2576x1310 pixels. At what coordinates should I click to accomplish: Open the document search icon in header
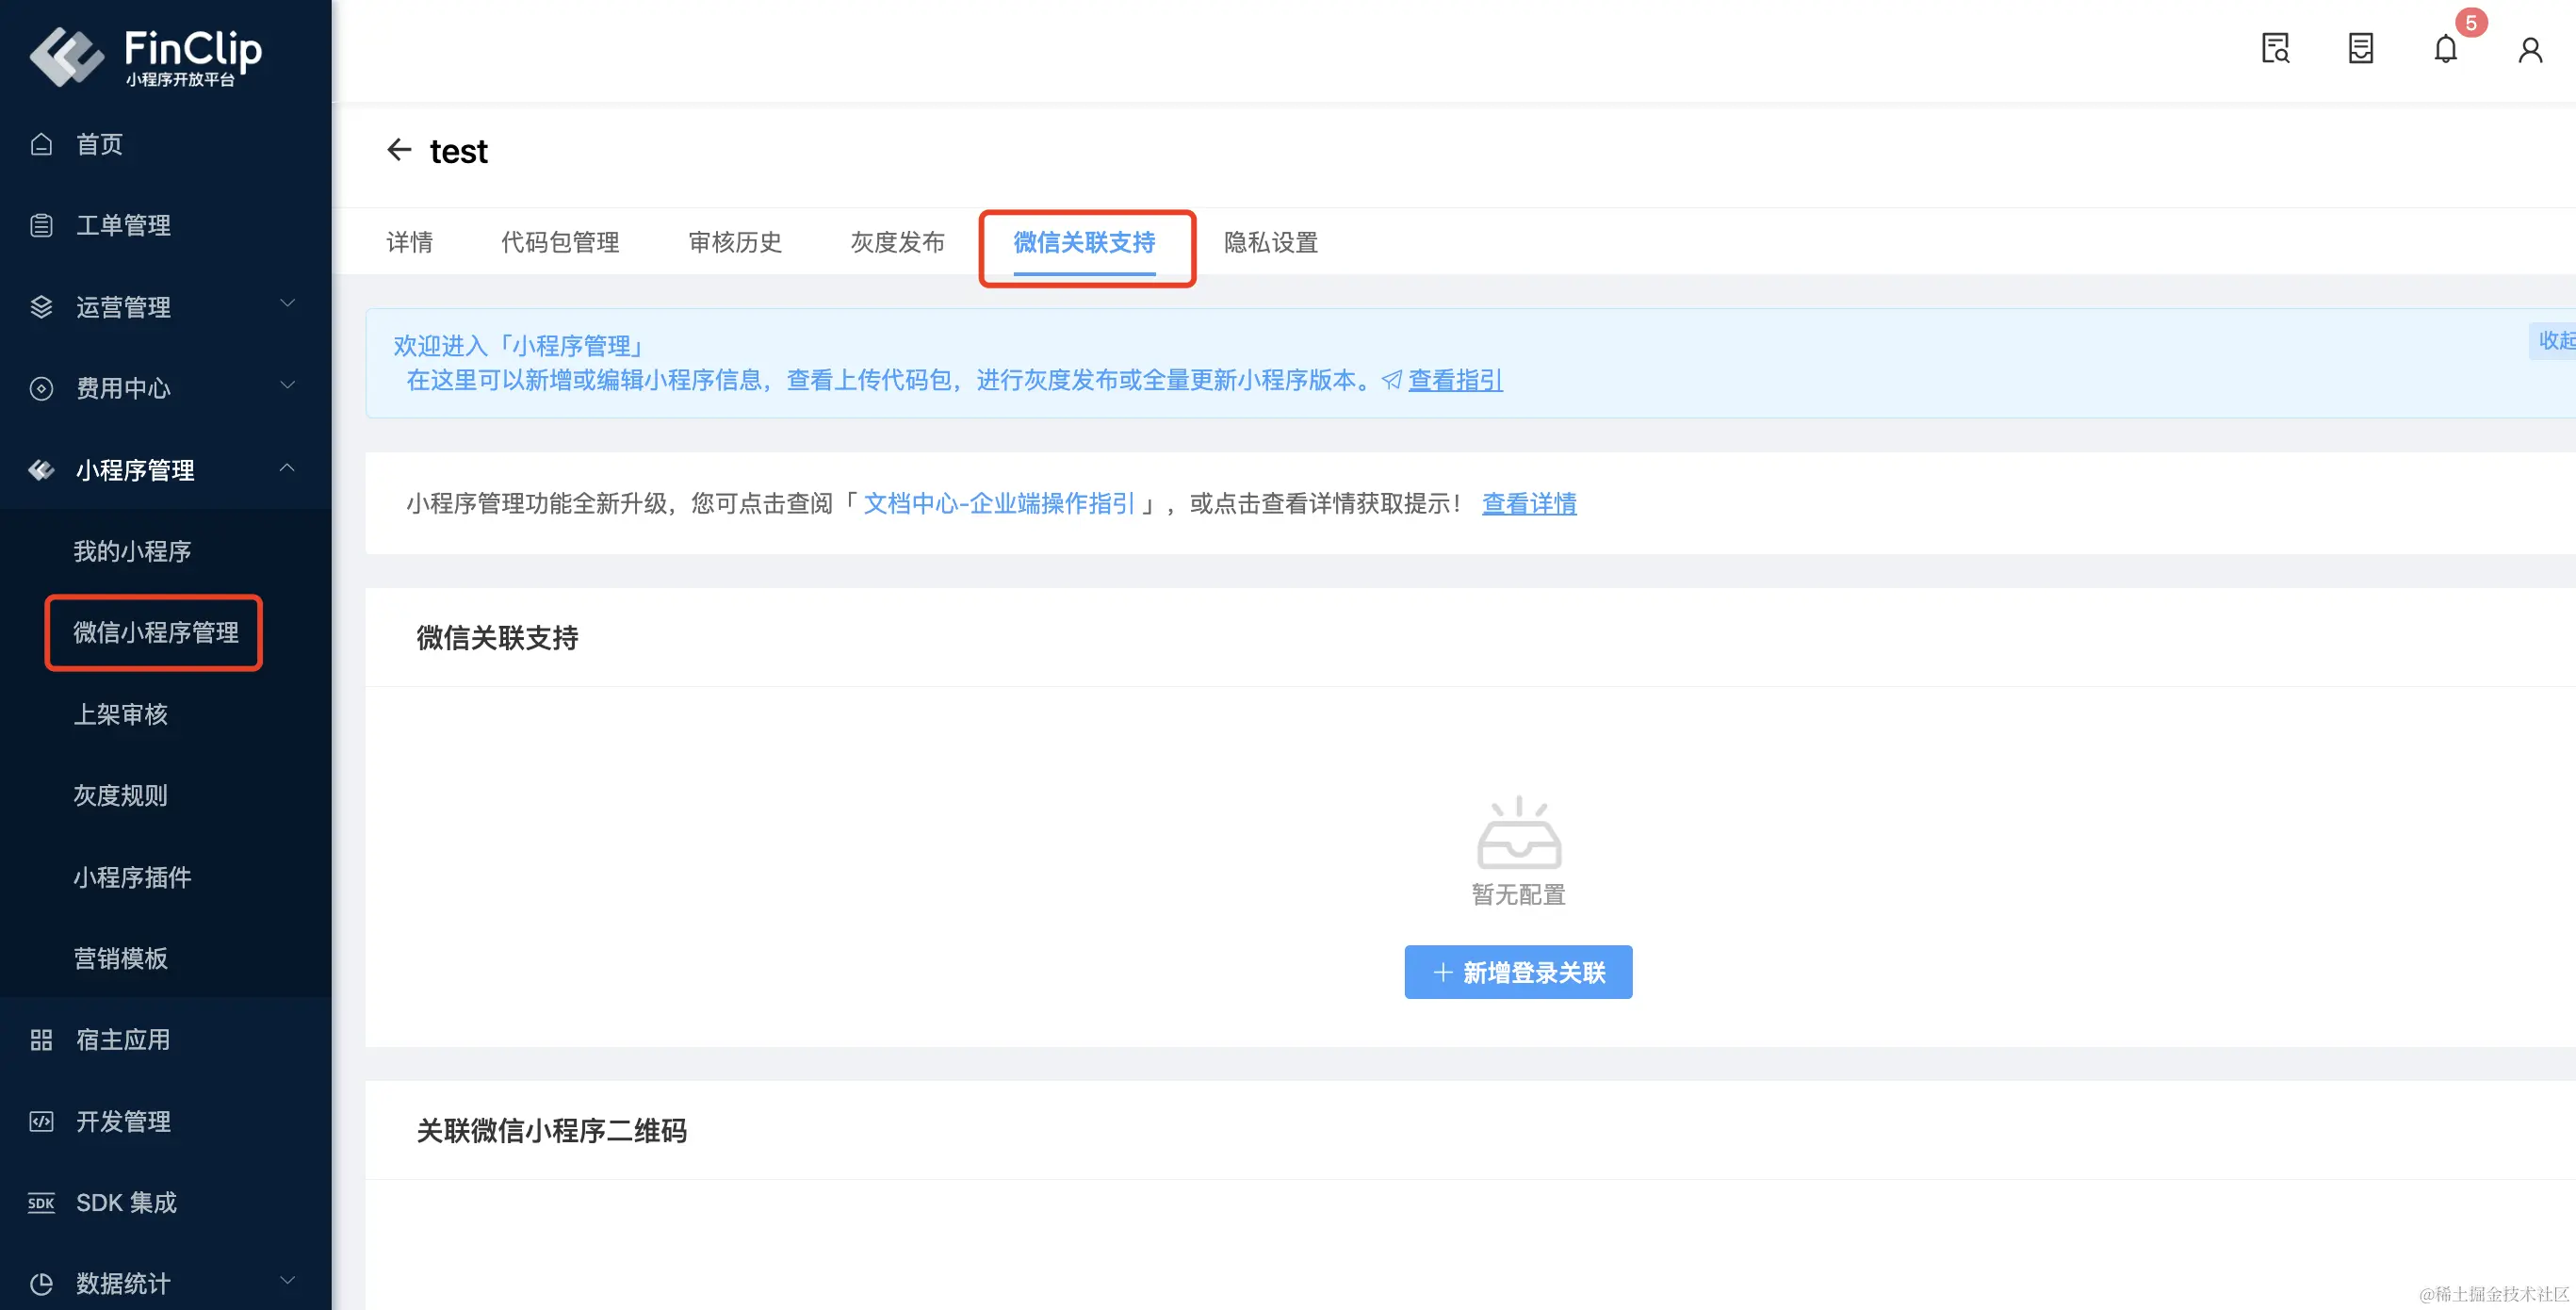point(2275,49)
